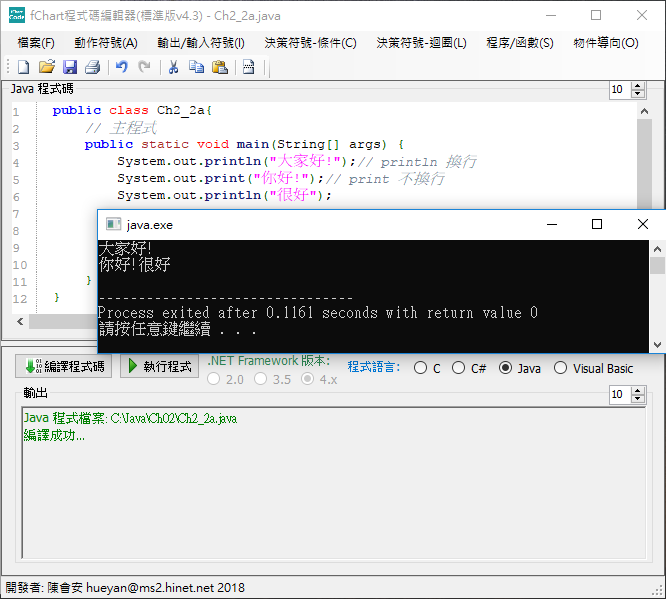Screen dimensions: 666x599
Task: Open the 動作符號(A) menu
Action: tap(105, 43)
